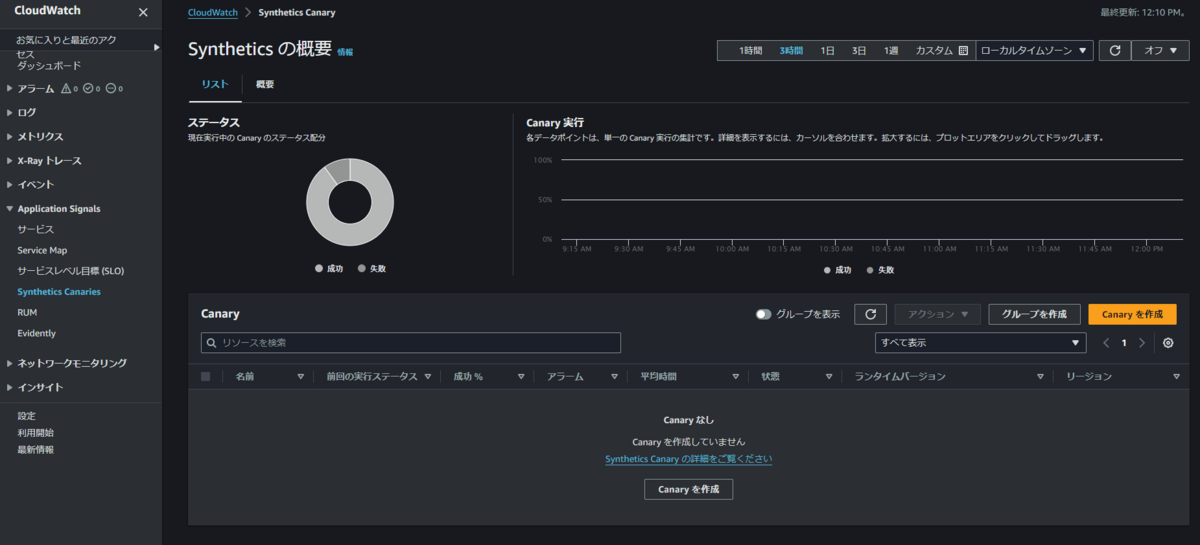This screenshot has height=545, width=1200.
Task: Expand the アラーム sidebar section
Action: (9, 89)
